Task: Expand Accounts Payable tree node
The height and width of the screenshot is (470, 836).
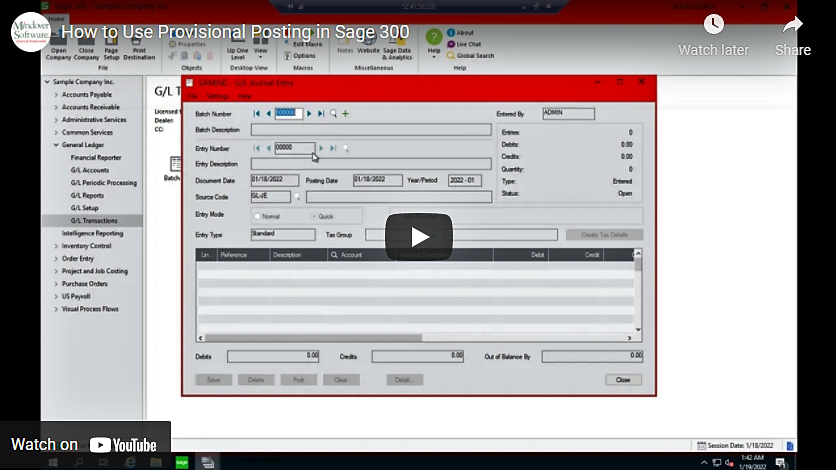Action: point(56,94)
